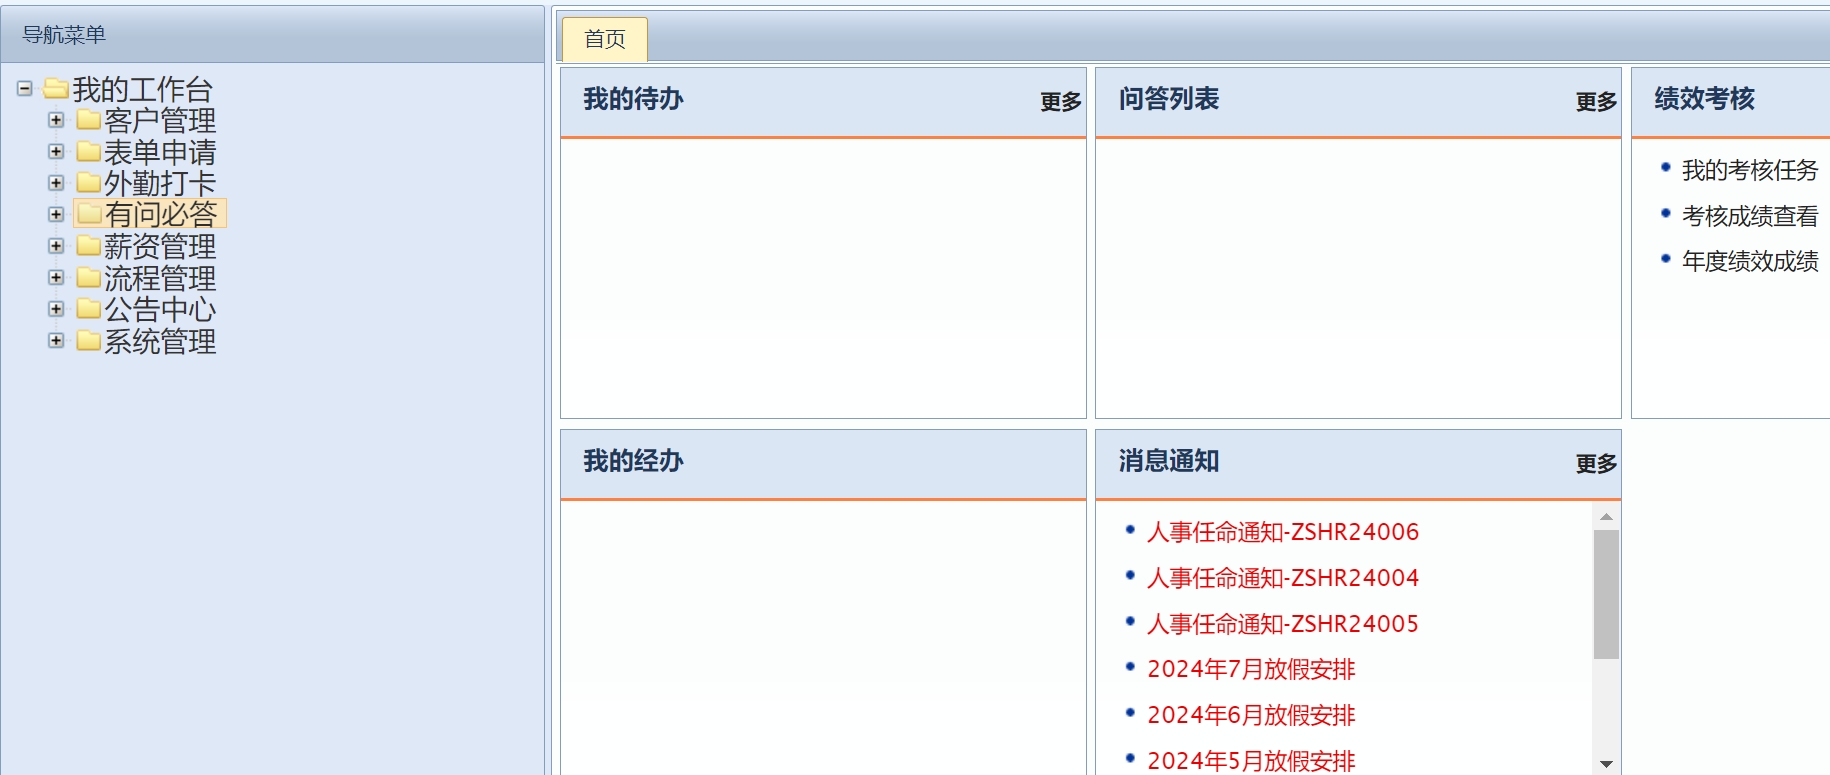Click the 消息通知 panel title
The image size is (1830, 775).
(x=1169, y=461)
